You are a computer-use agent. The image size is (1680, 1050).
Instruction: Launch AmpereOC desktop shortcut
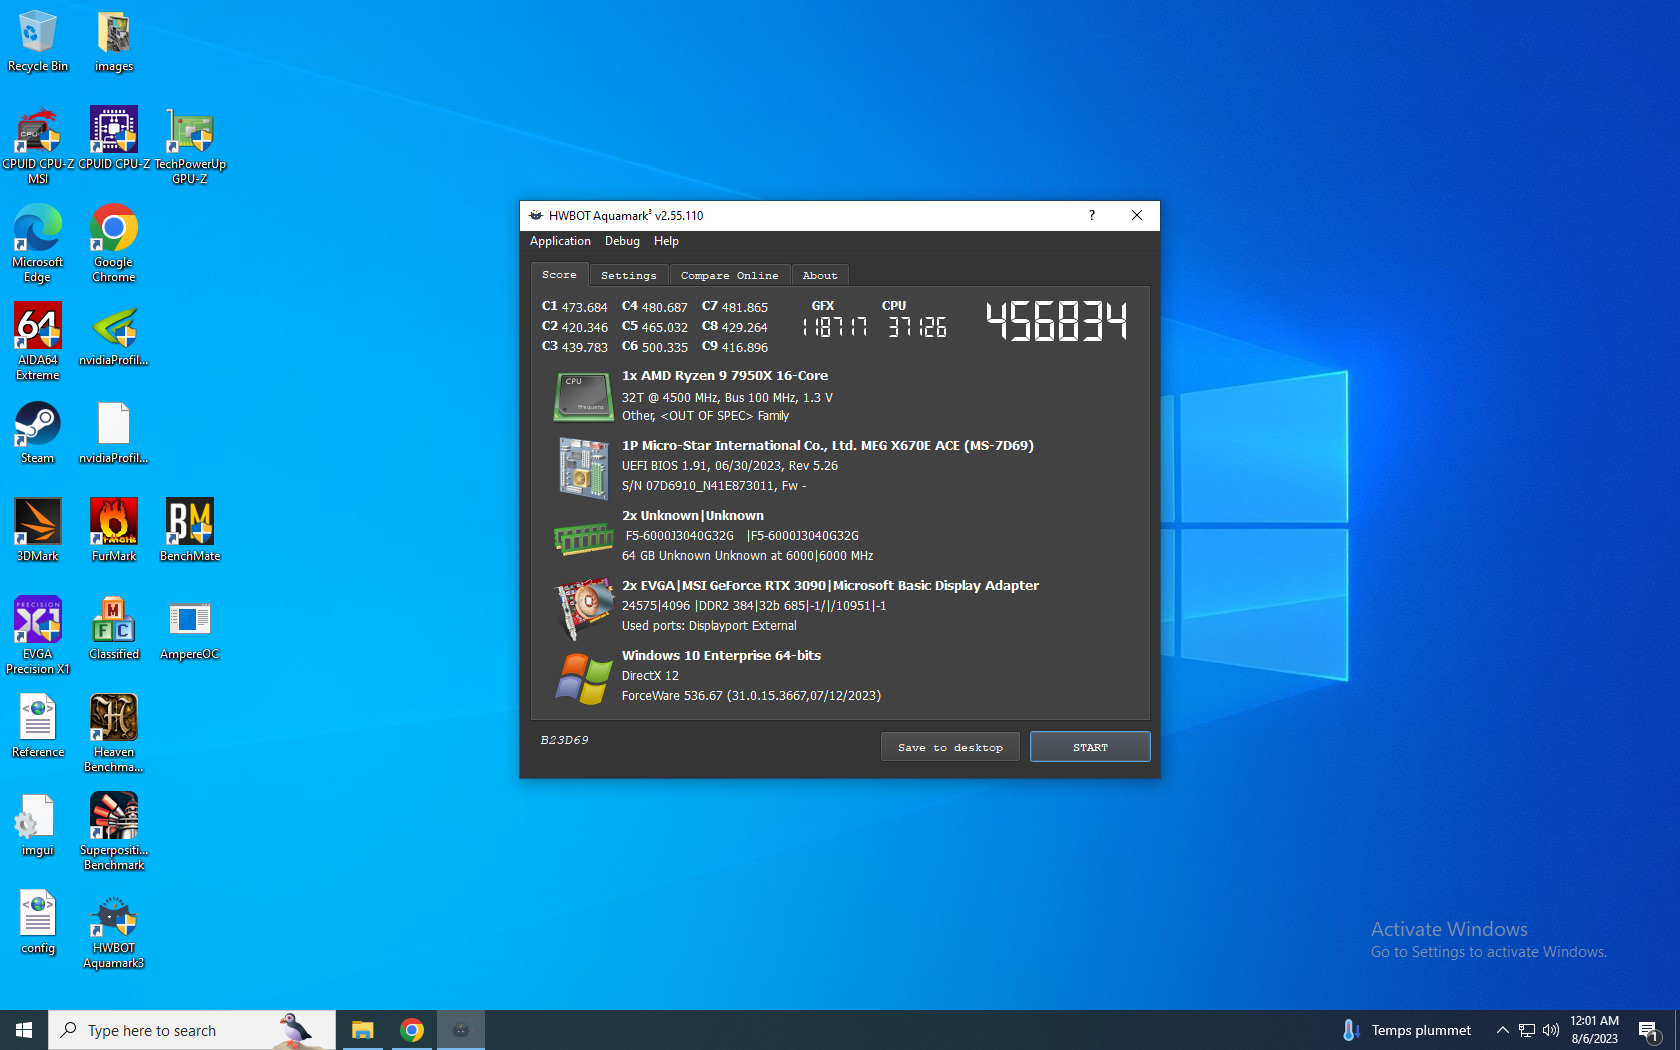[x=190, y=629]
